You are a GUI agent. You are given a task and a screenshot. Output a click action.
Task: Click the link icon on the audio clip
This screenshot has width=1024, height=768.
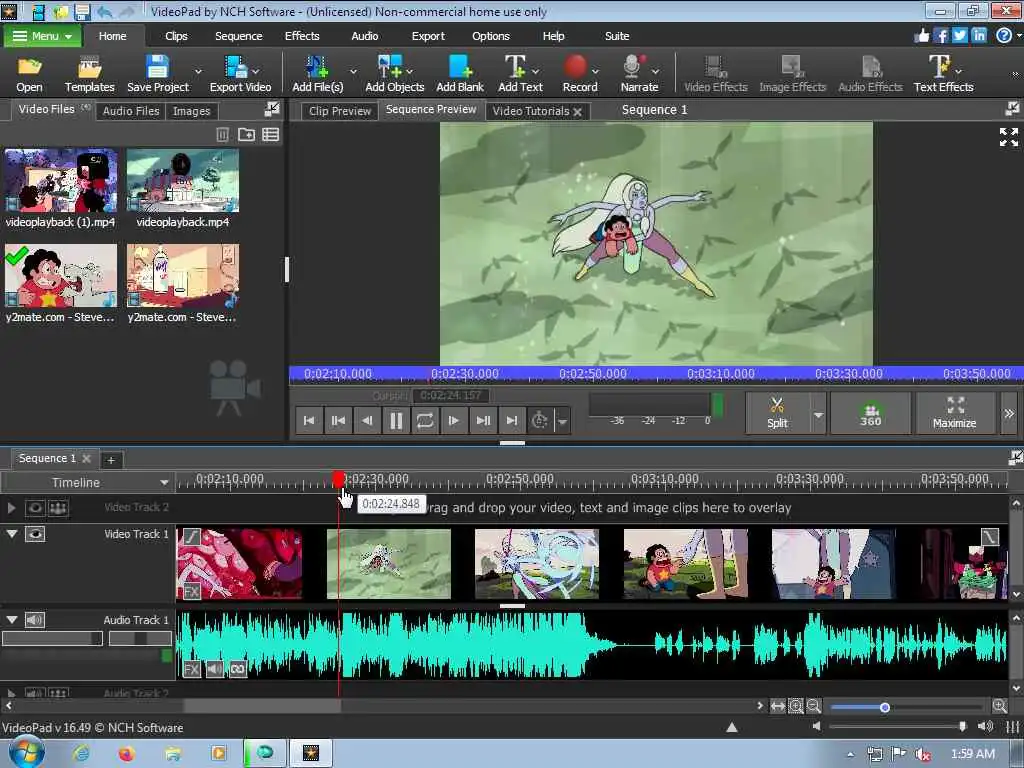click(238, 669)
